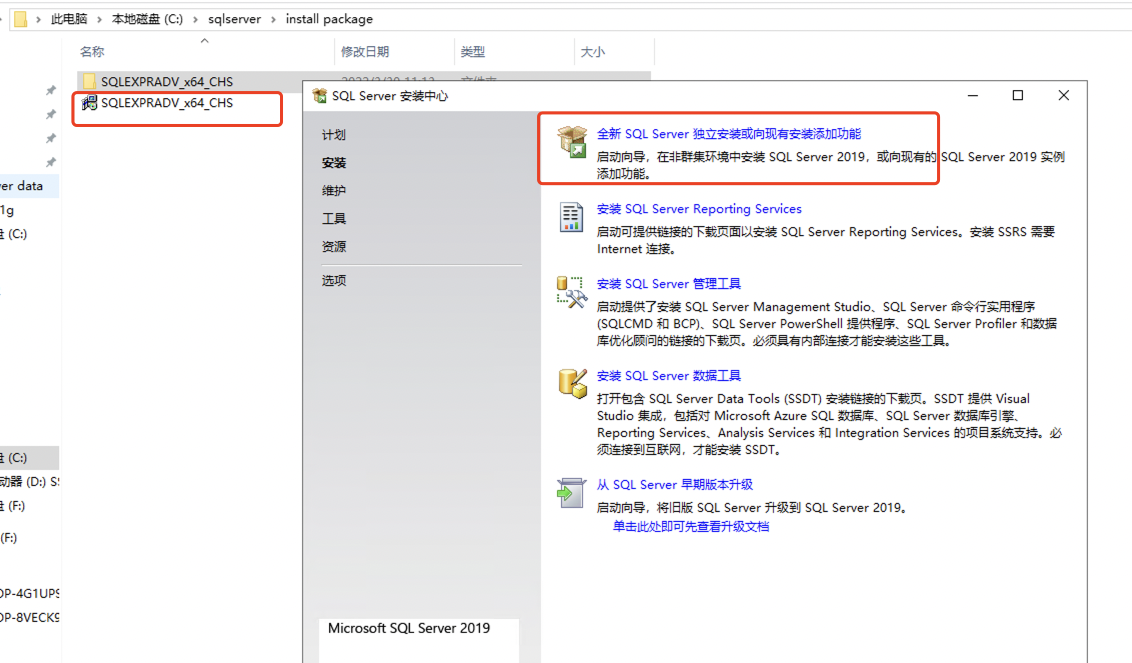This screenshot has height=663, width=1132.
Task: Select the SQLEXPRADV_x64_CHS installer application file
Action: (x=166, y=103)
